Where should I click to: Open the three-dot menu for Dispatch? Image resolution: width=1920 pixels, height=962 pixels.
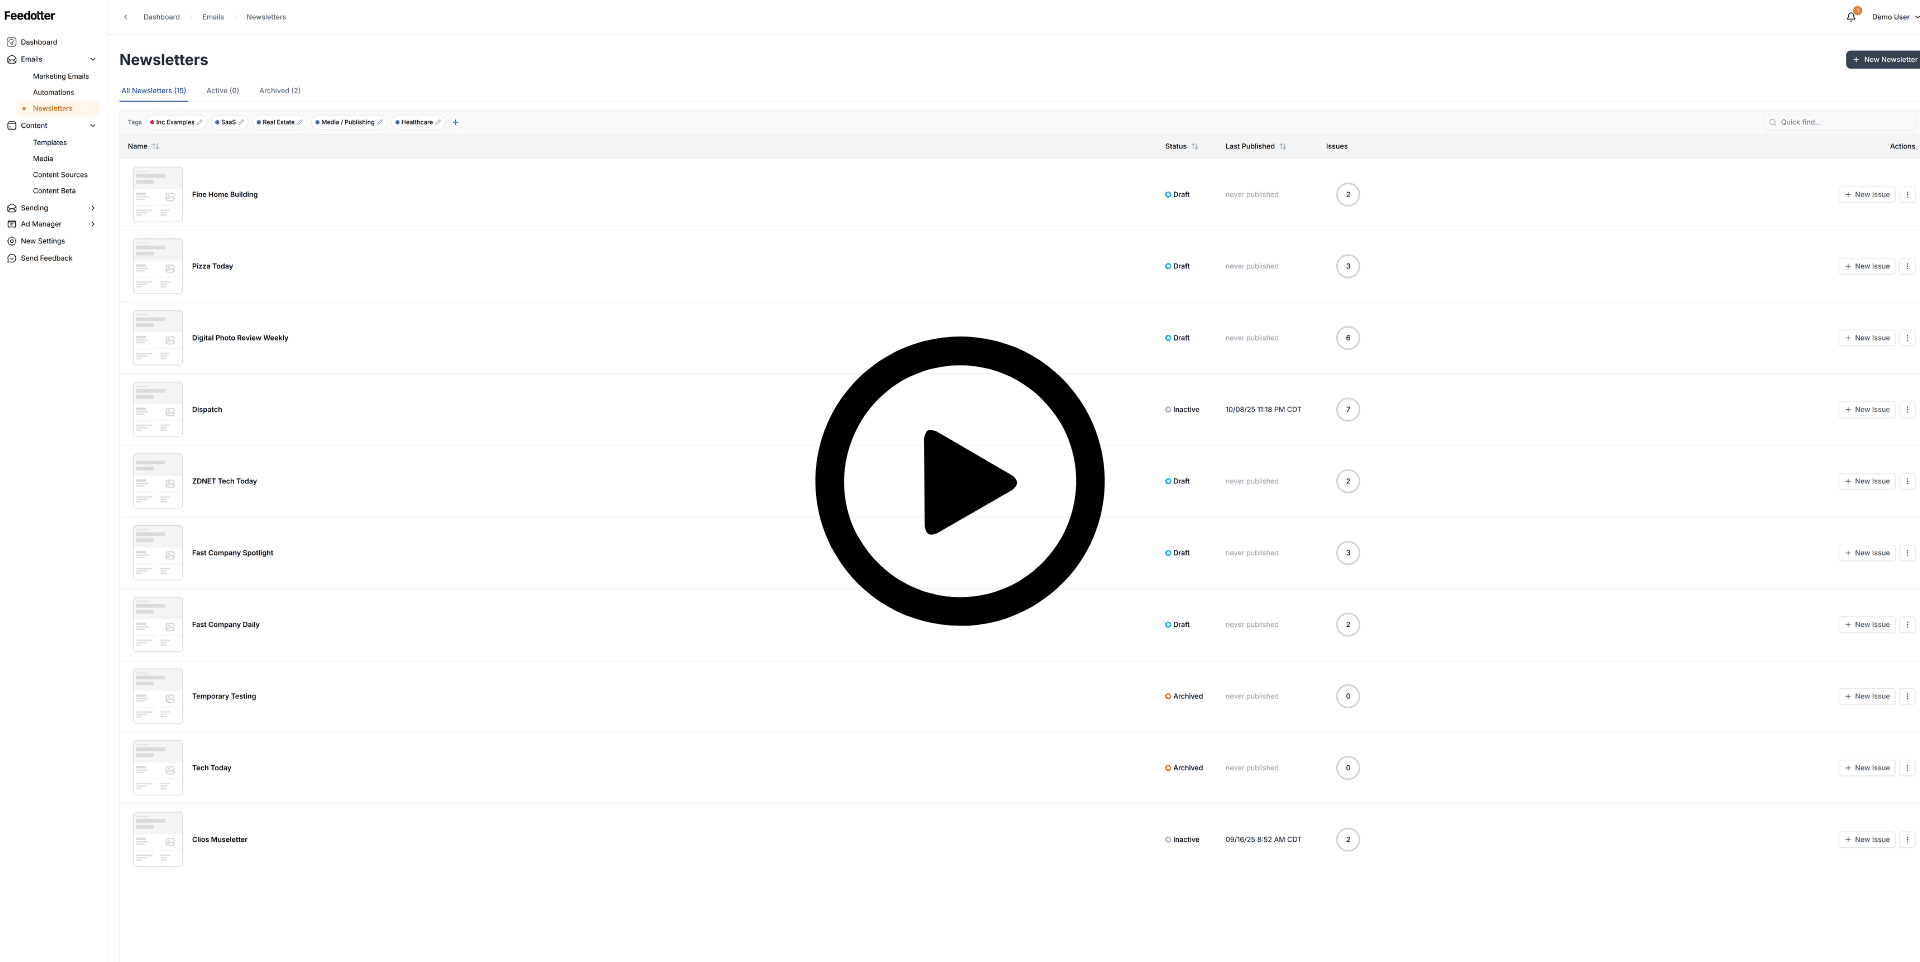[x=1907, y=410]
